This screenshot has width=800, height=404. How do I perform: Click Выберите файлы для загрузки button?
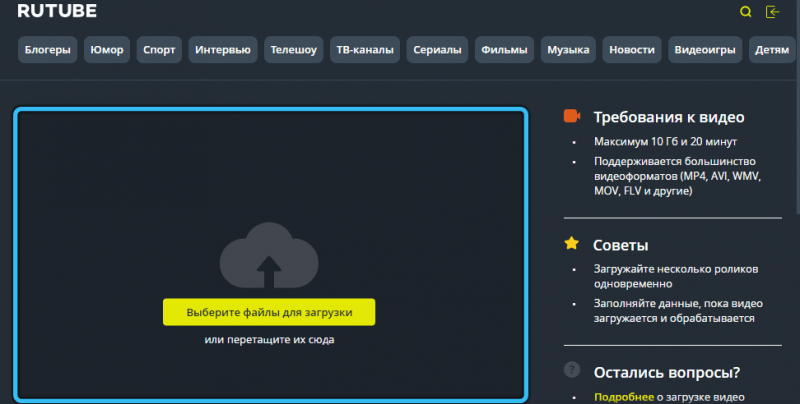269,312
